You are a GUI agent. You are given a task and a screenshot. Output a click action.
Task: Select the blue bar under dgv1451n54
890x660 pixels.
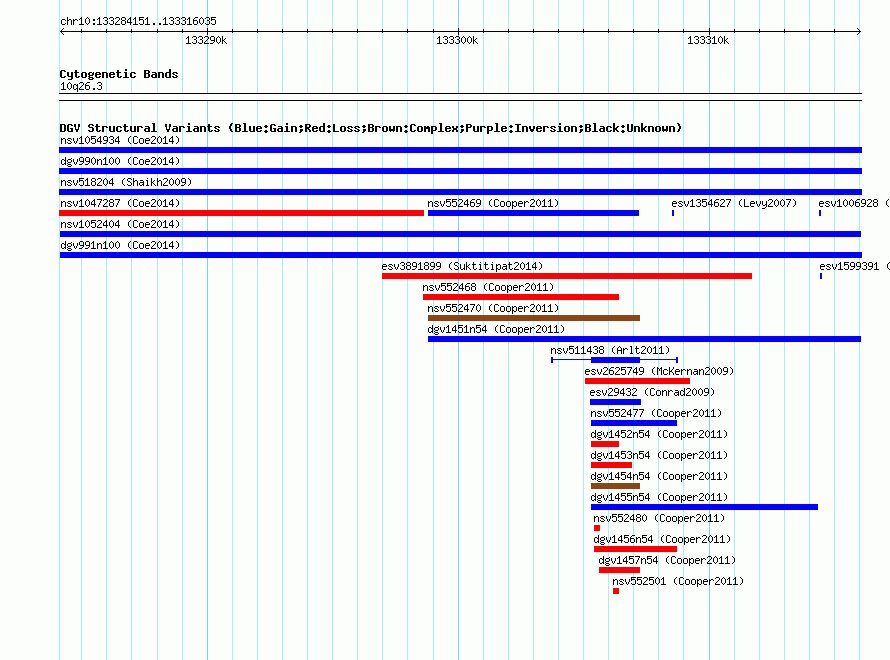pos(644,339)
